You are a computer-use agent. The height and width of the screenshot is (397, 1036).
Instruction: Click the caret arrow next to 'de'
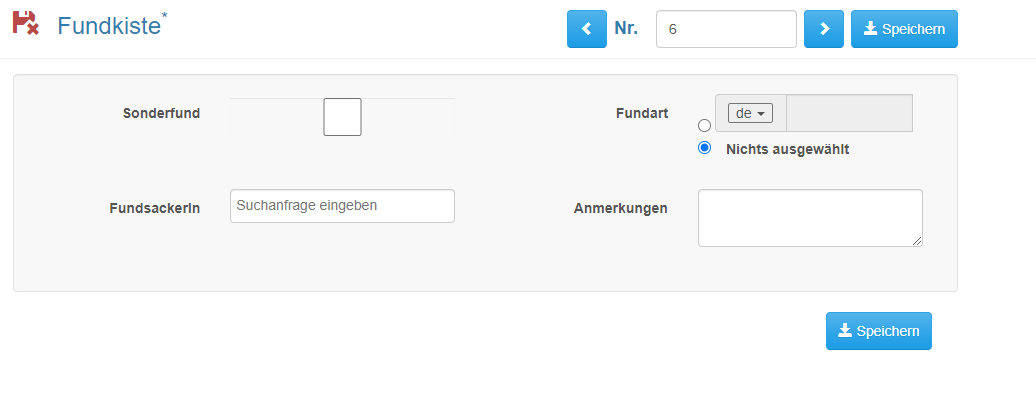click(761, 114)
